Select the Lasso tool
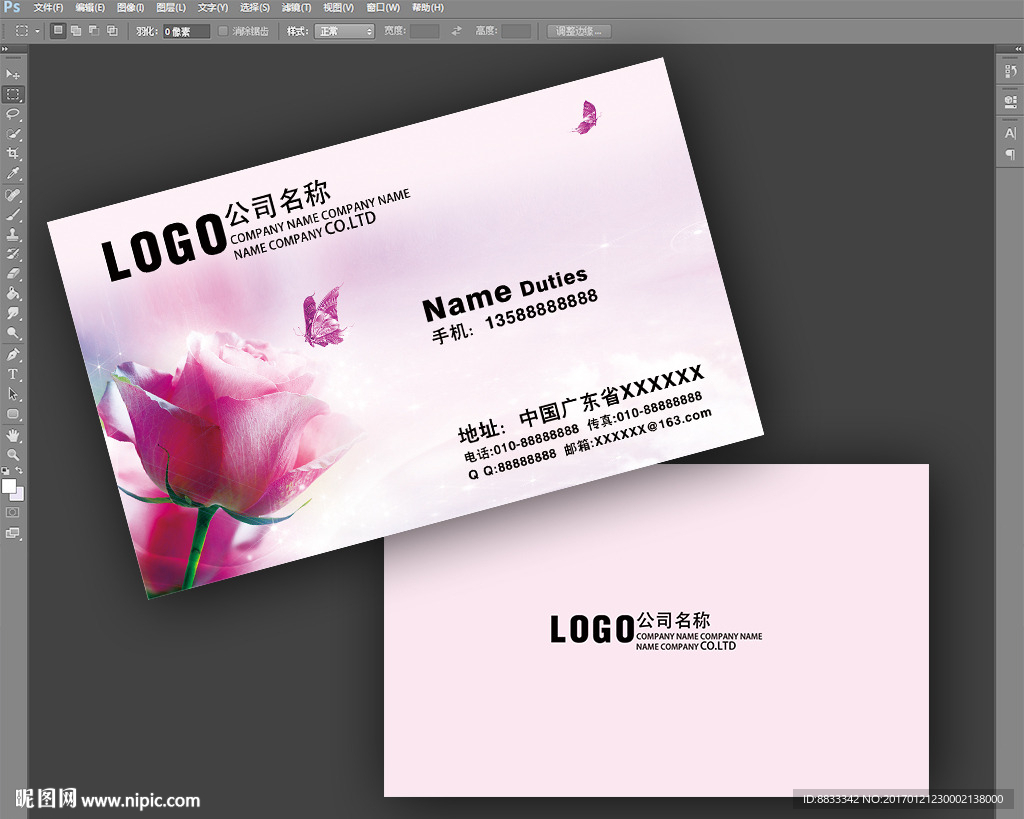1024x819 pixels. (x=13, y=114)
